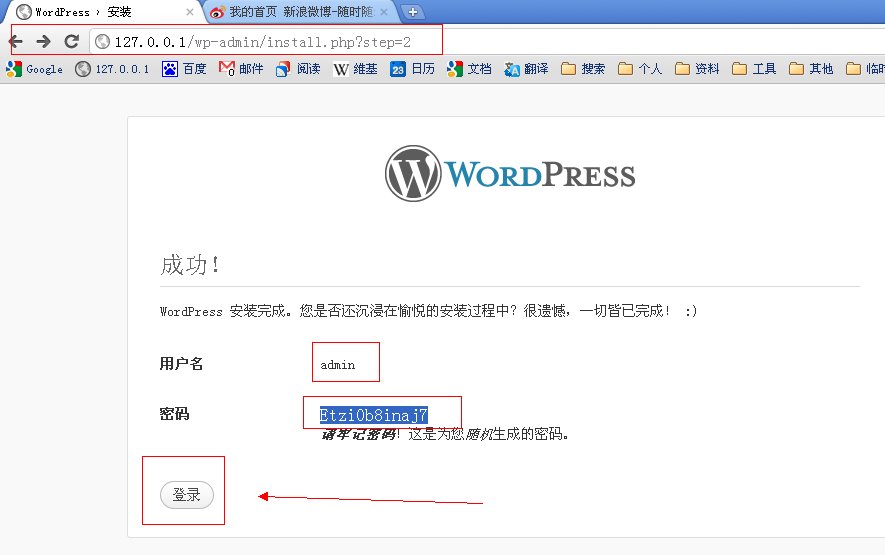
Task: Close the 新浪微博 tab
Action: pos(384,12)
